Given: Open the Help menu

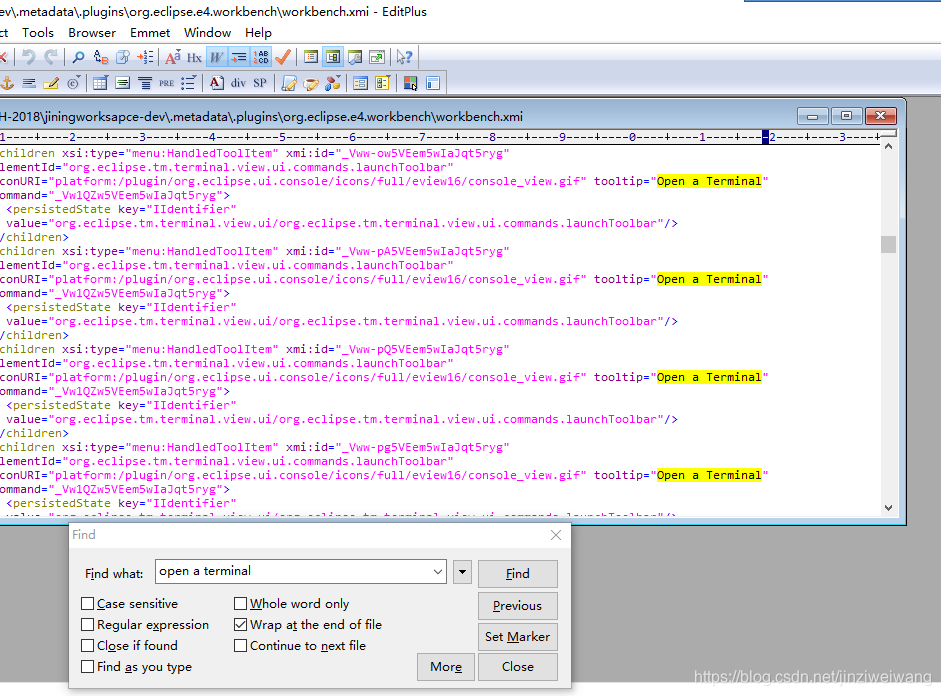Looking at the screenshot, I should pyautogui.click(x=258, y=33).
